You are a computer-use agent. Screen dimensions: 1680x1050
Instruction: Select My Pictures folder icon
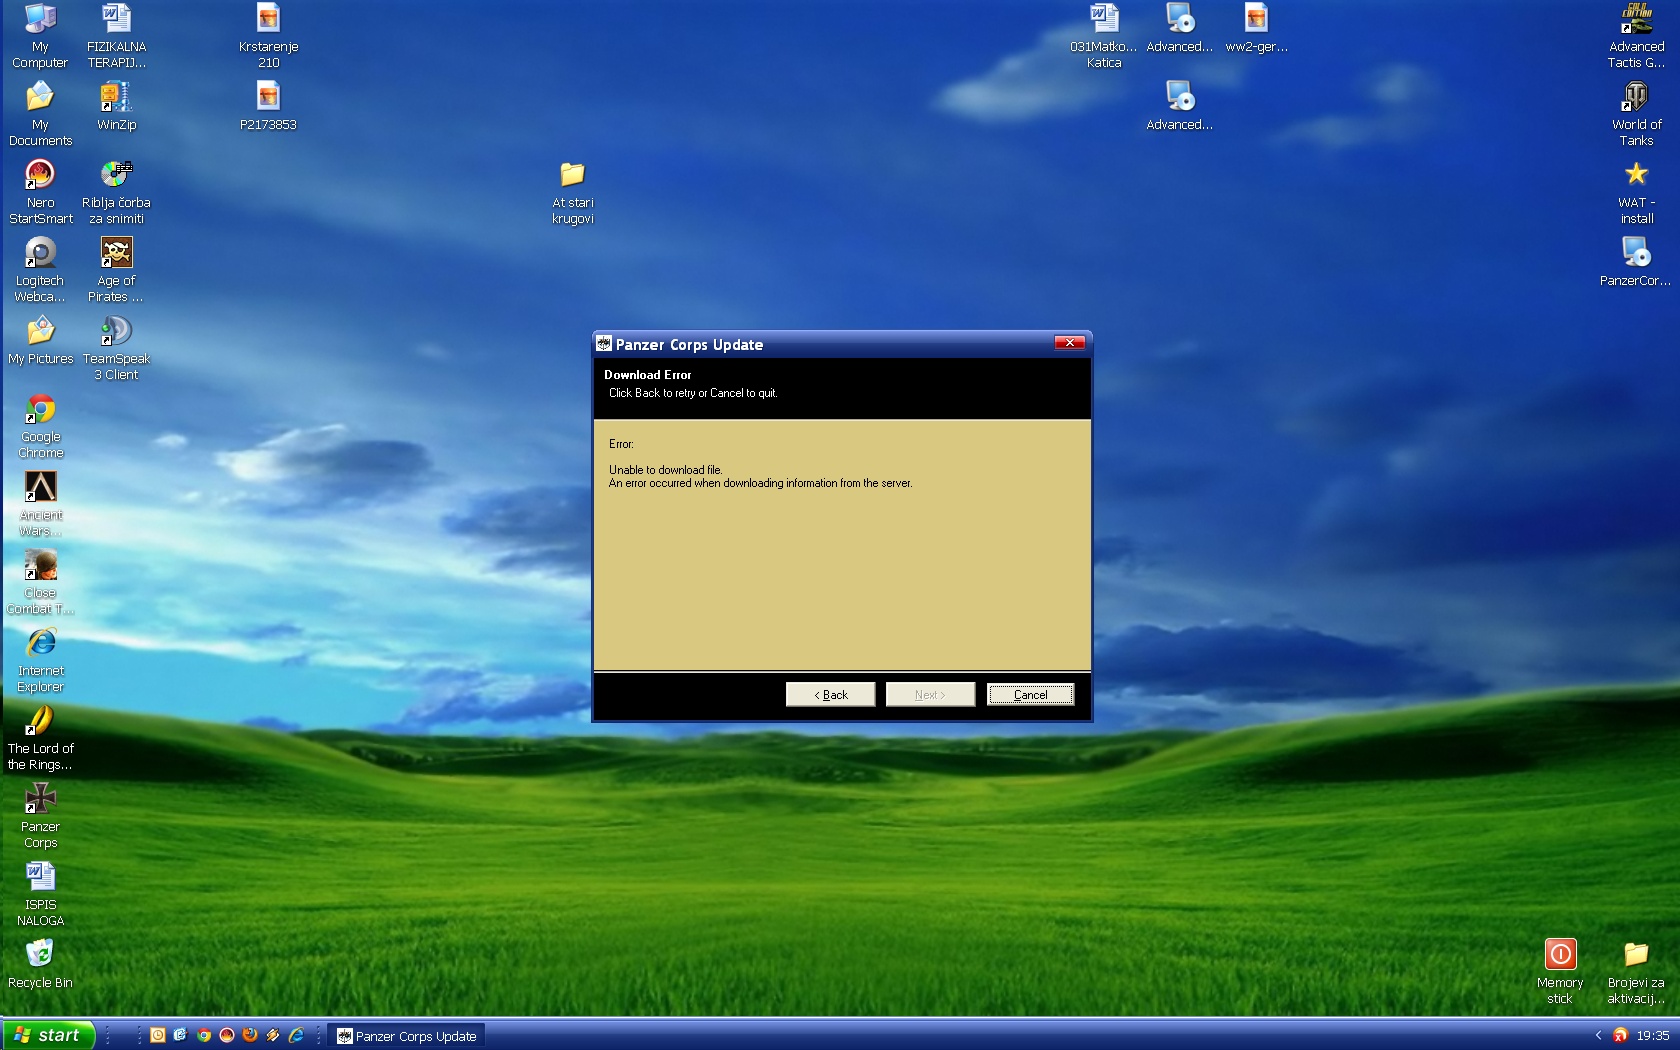coord(40,340)
